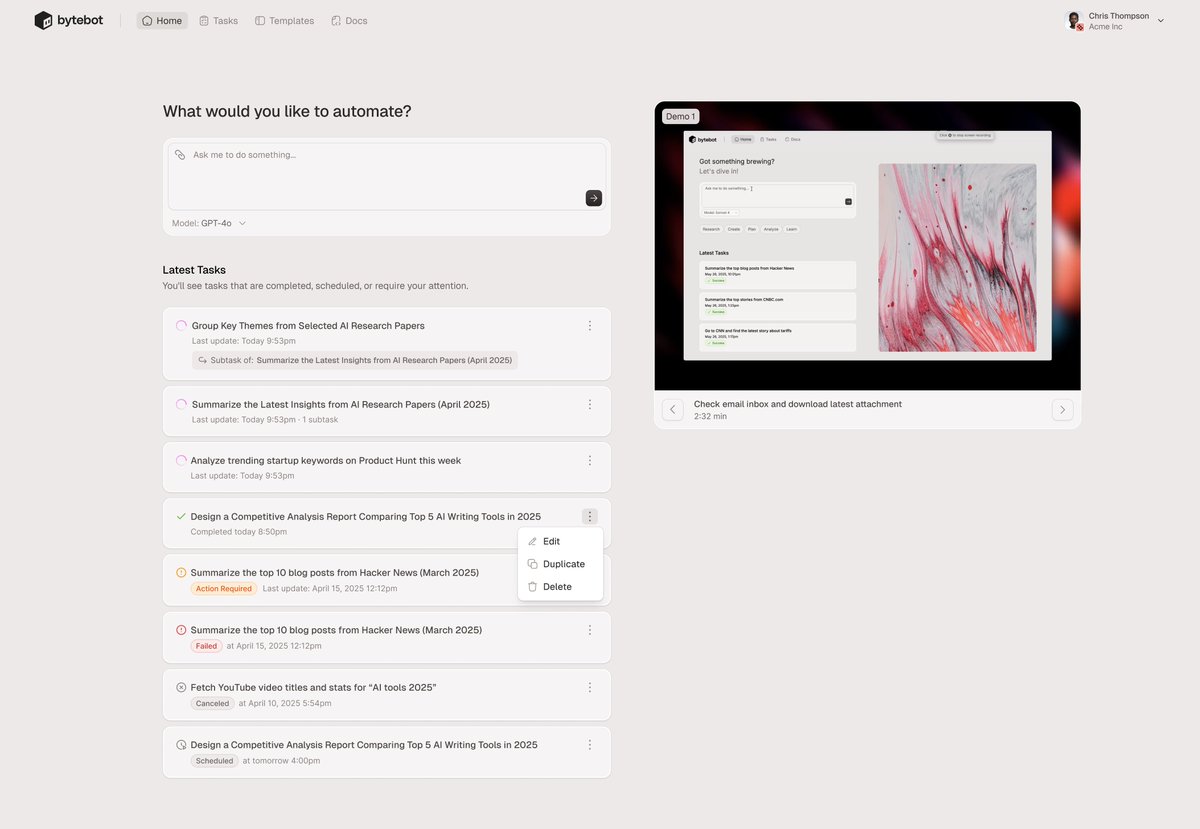Open options for Summarize Latest Insights task
The width and height of the screenshot is (1200, 829).
pos(590,404)
